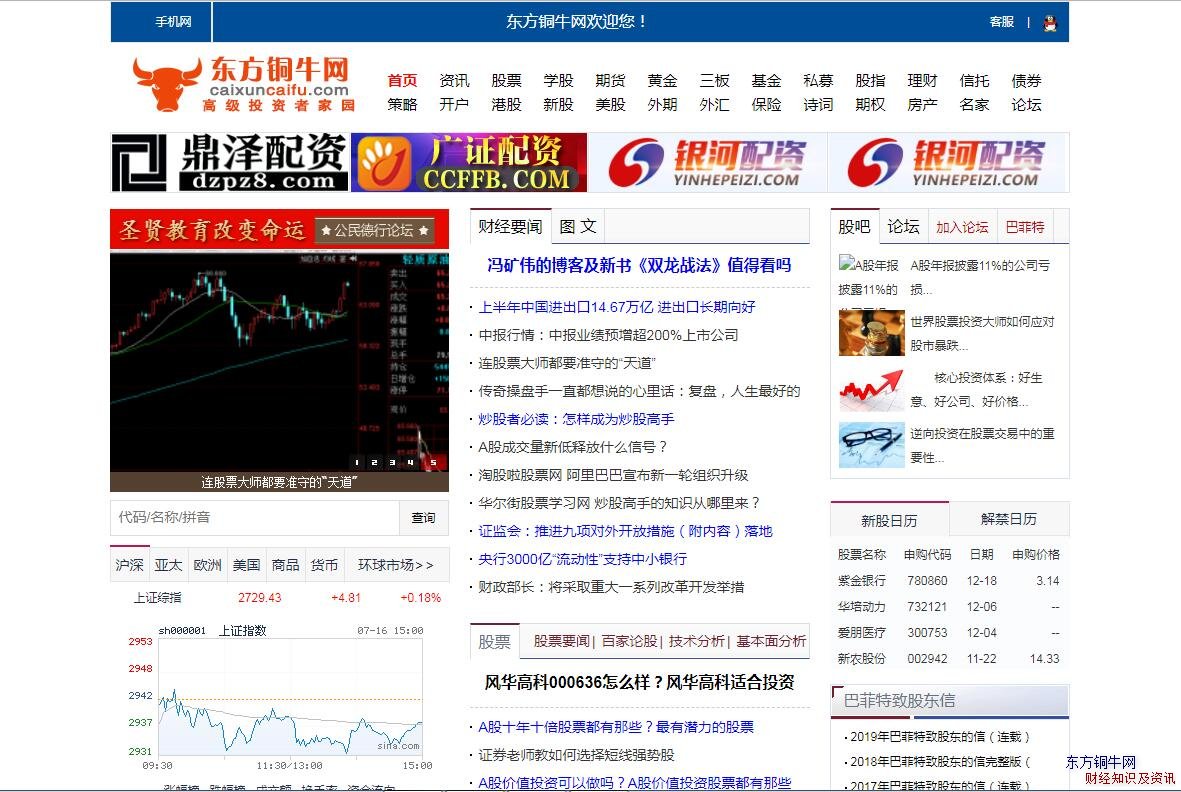Select the 股吧 tab
Image resolution: width=1181 pixels, height=792 pixels.
click(854, 227)
